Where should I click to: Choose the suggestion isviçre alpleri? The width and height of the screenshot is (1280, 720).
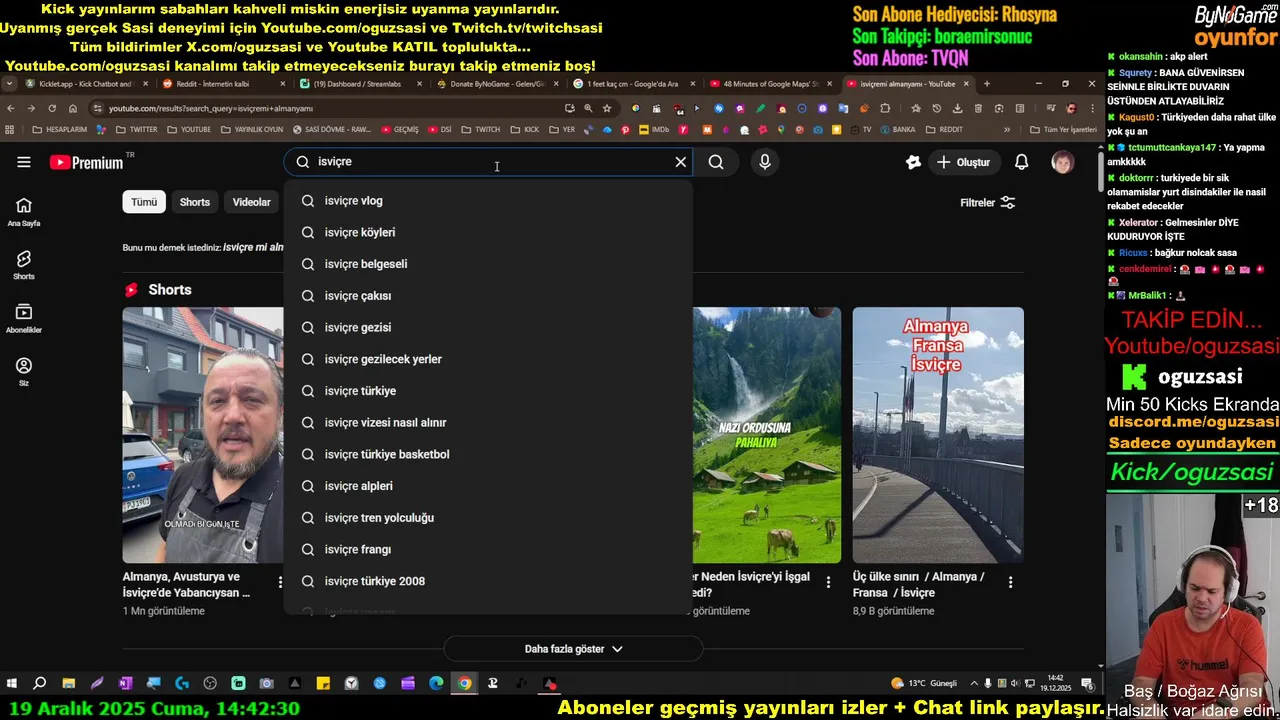point(488,486)
